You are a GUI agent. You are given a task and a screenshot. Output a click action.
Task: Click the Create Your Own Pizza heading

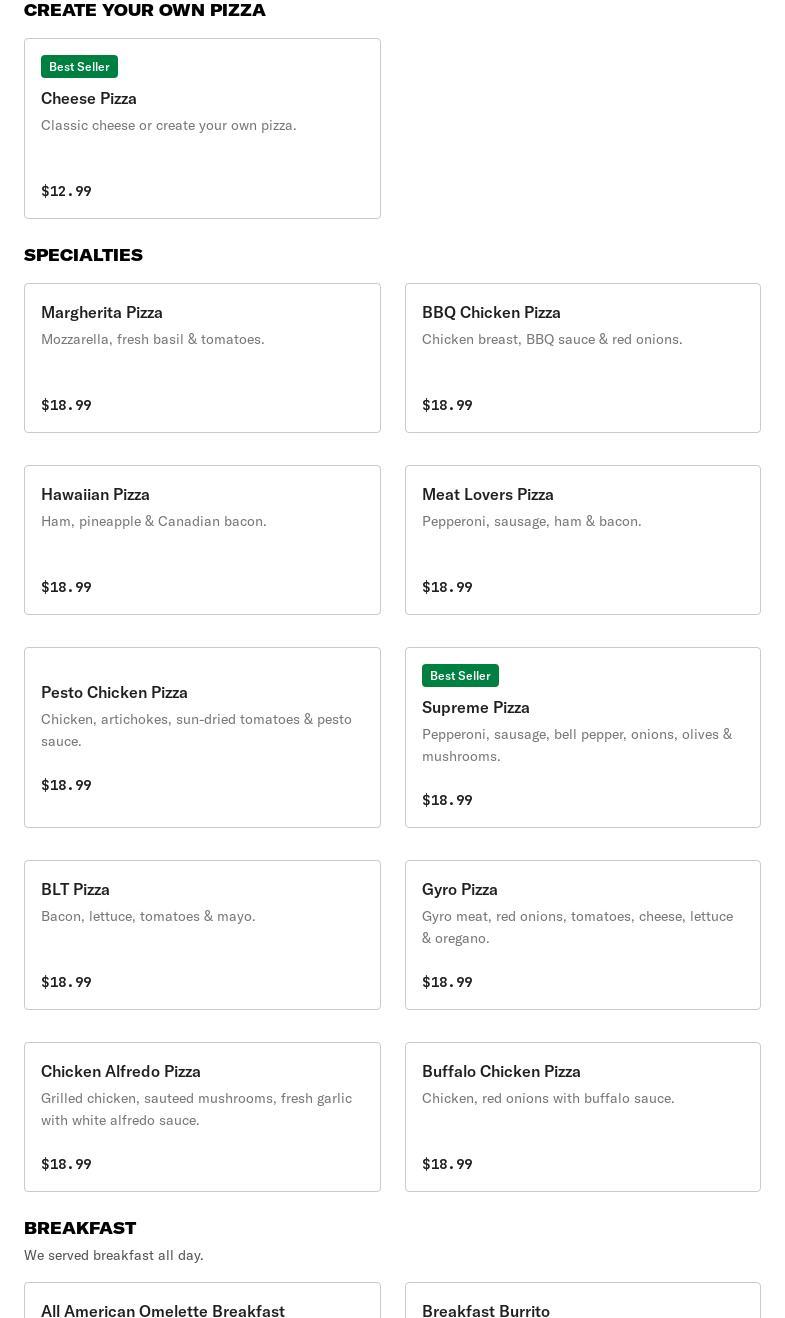pos(145,10)
